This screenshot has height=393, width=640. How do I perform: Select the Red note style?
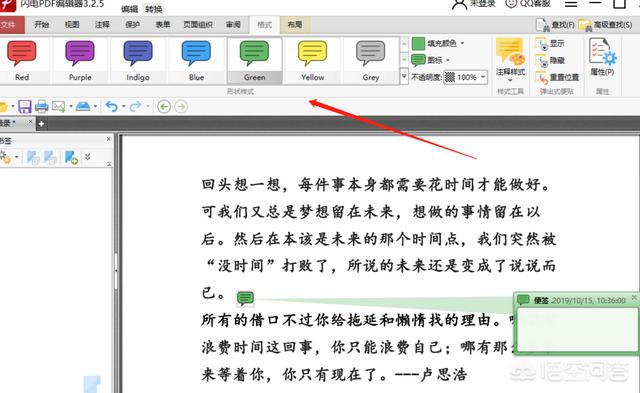22,60
